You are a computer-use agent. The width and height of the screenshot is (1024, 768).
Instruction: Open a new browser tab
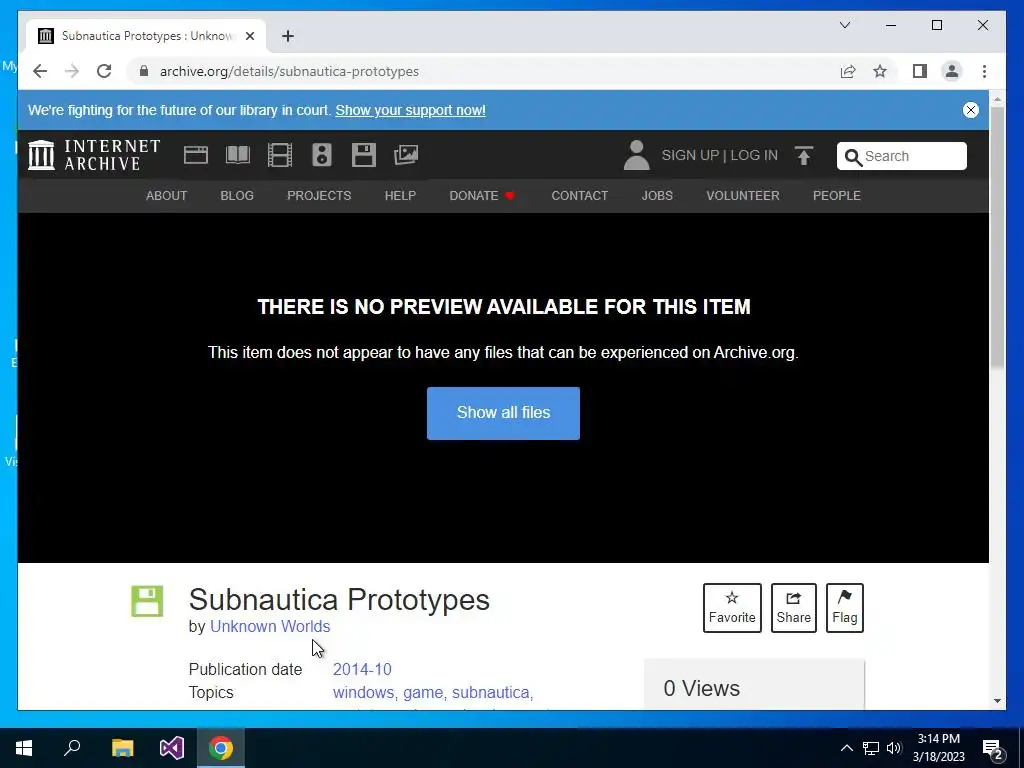[x=288, y=36]
